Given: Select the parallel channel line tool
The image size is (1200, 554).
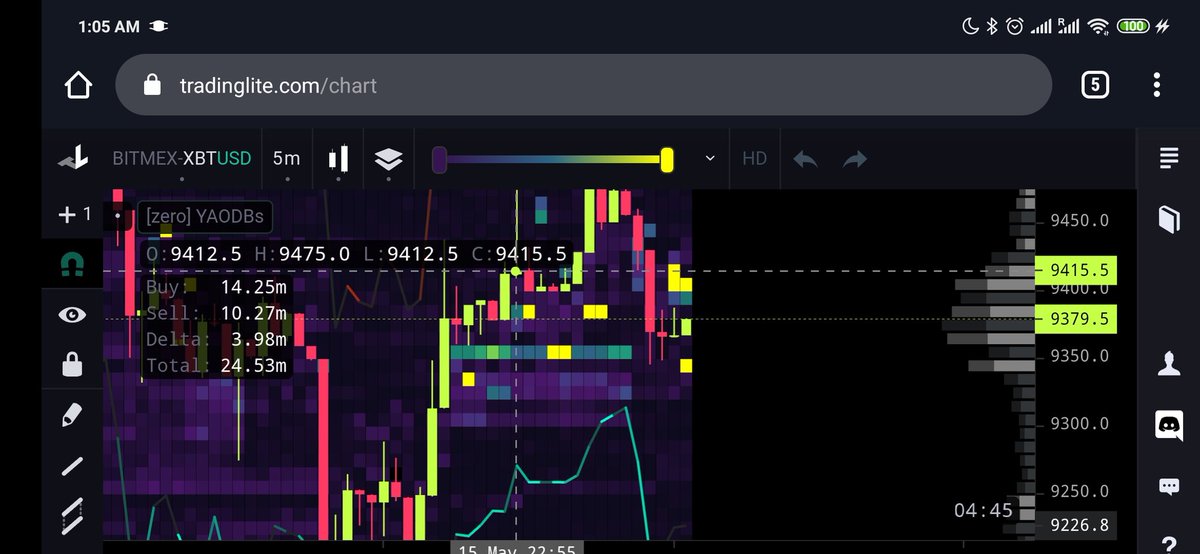Looking at the screenshot, I should pos(72,516).
